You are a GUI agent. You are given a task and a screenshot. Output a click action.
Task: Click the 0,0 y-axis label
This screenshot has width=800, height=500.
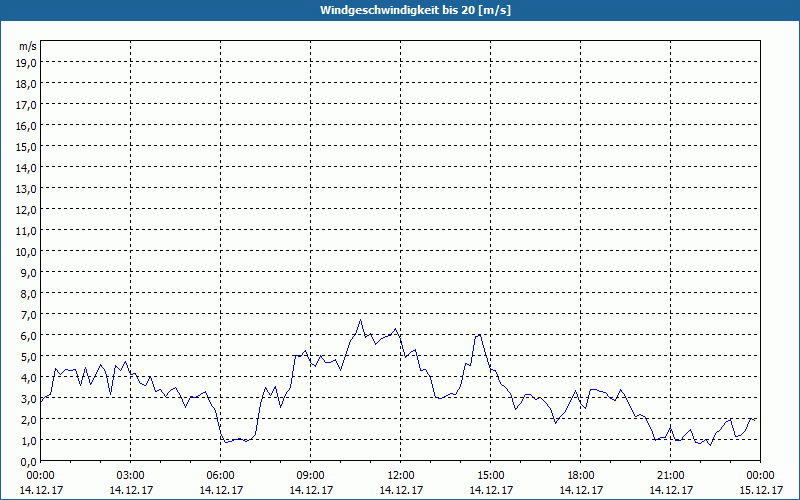[30, 462]
